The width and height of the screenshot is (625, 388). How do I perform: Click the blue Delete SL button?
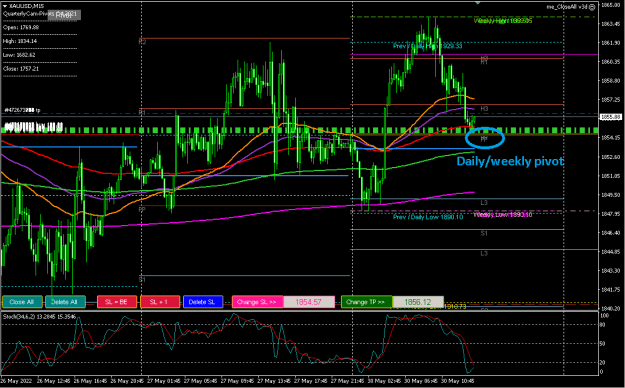pyautogui.click(x=203, y=302)
